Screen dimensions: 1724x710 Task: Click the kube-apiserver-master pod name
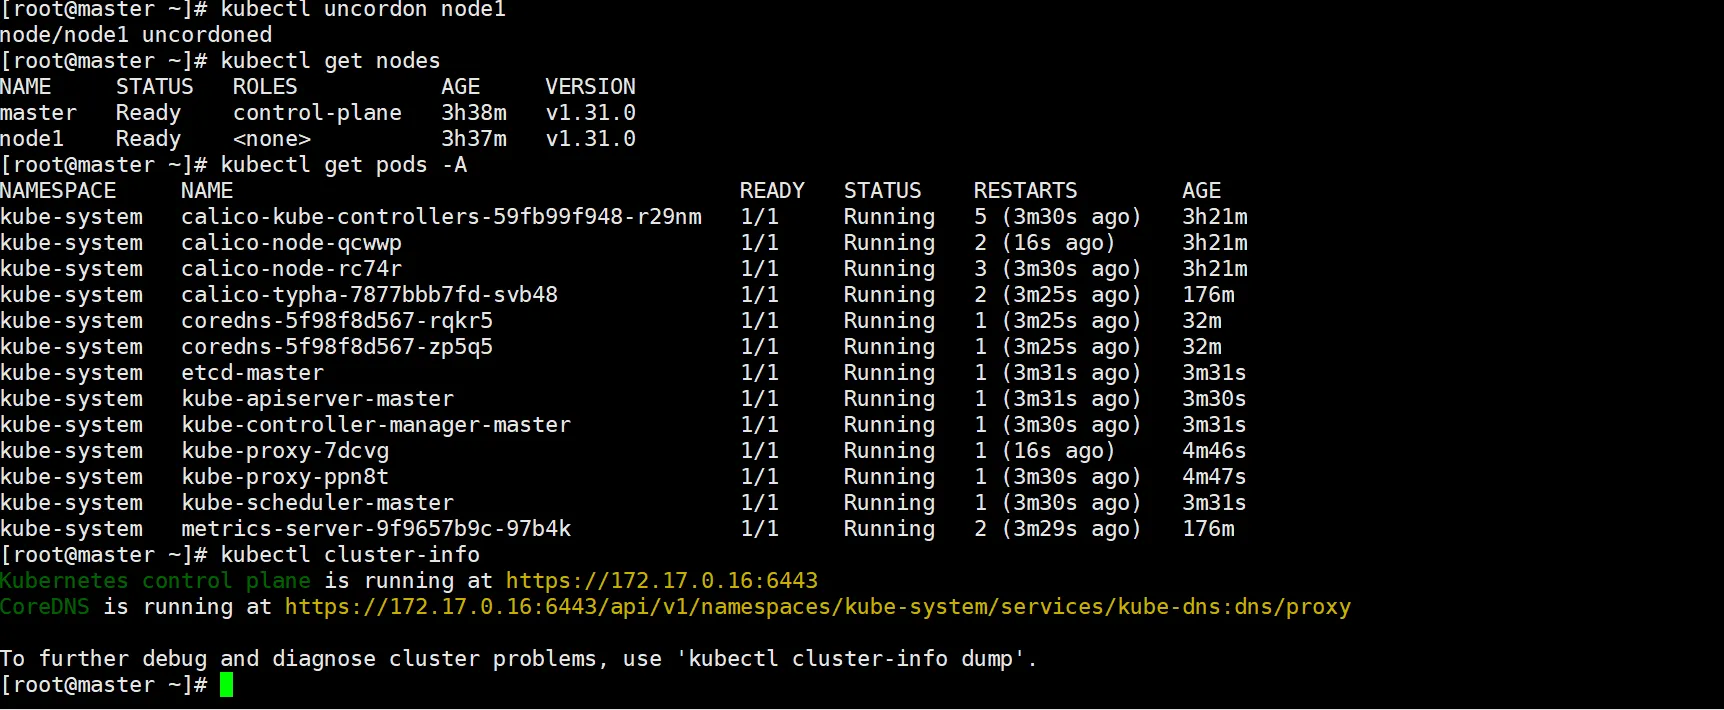point(317,399)
